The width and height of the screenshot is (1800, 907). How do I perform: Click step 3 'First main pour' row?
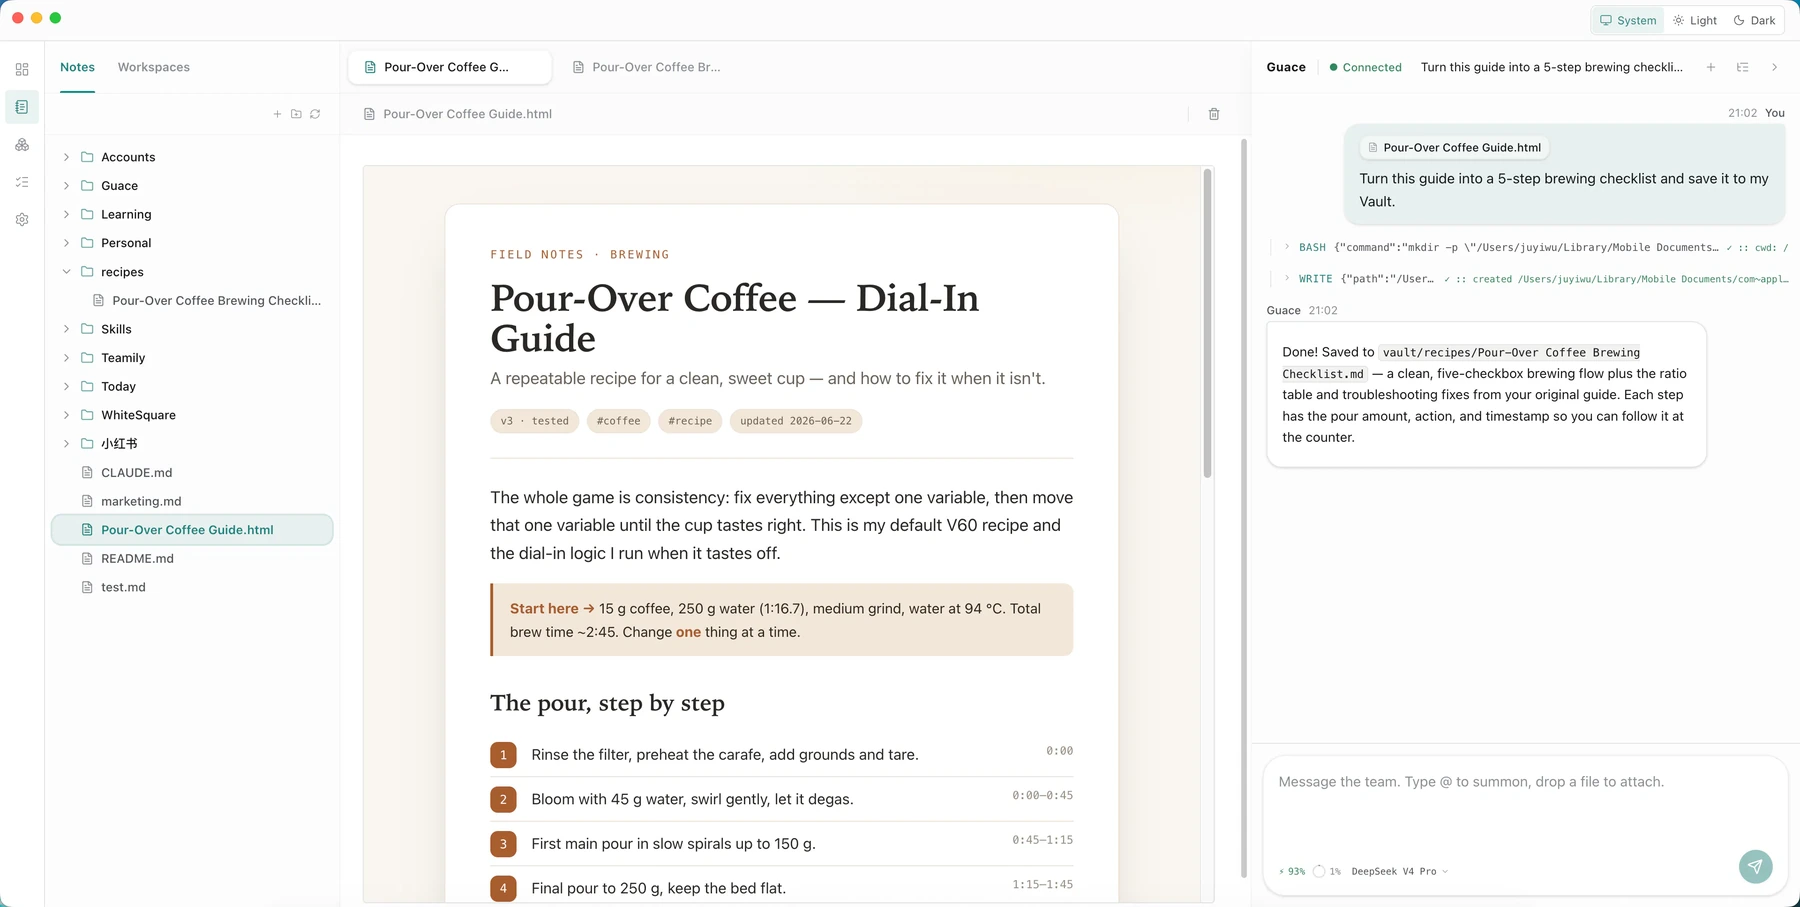[781, 844]
